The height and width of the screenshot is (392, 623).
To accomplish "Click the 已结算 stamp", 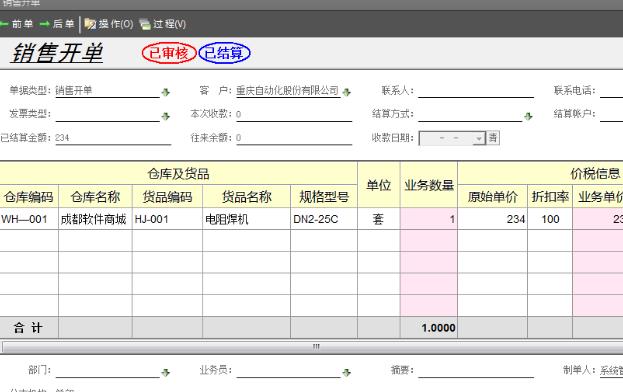I will tap(224, 53).
